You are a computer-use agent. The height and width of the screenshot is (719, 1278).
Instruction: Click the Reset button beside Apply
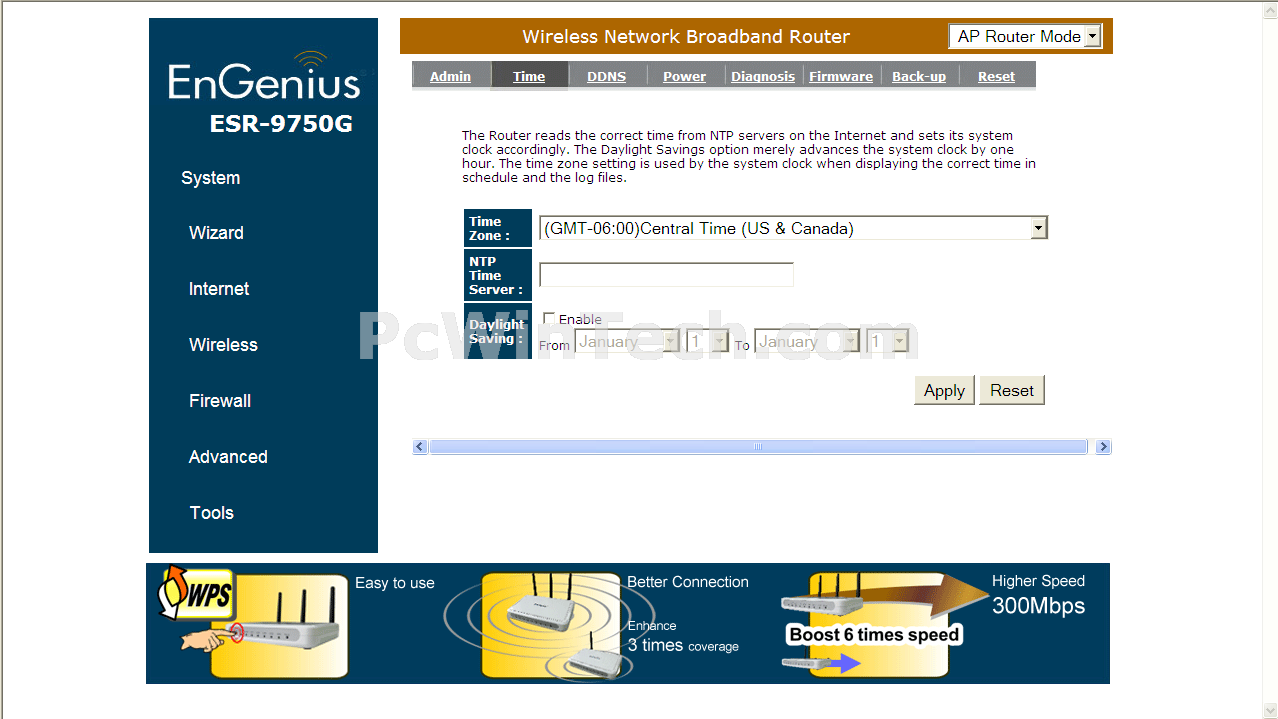[1012, 390]
